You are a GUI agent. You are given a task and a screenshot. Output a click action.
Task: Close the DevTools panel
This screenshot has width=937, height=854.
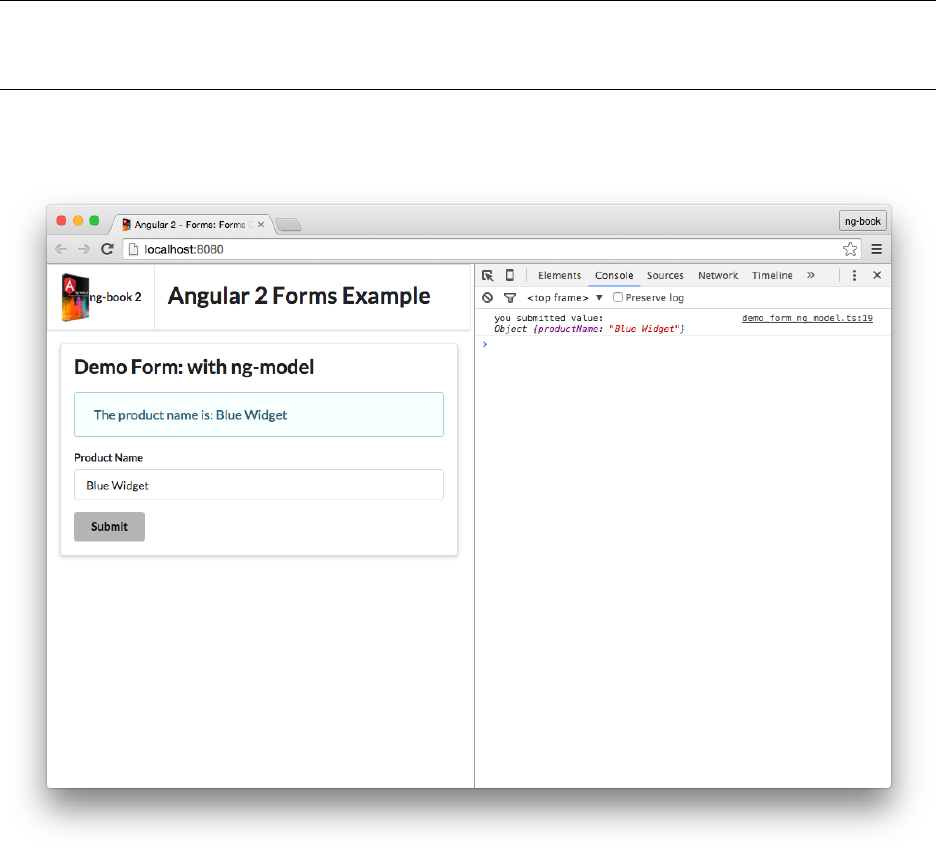(877, 275)
